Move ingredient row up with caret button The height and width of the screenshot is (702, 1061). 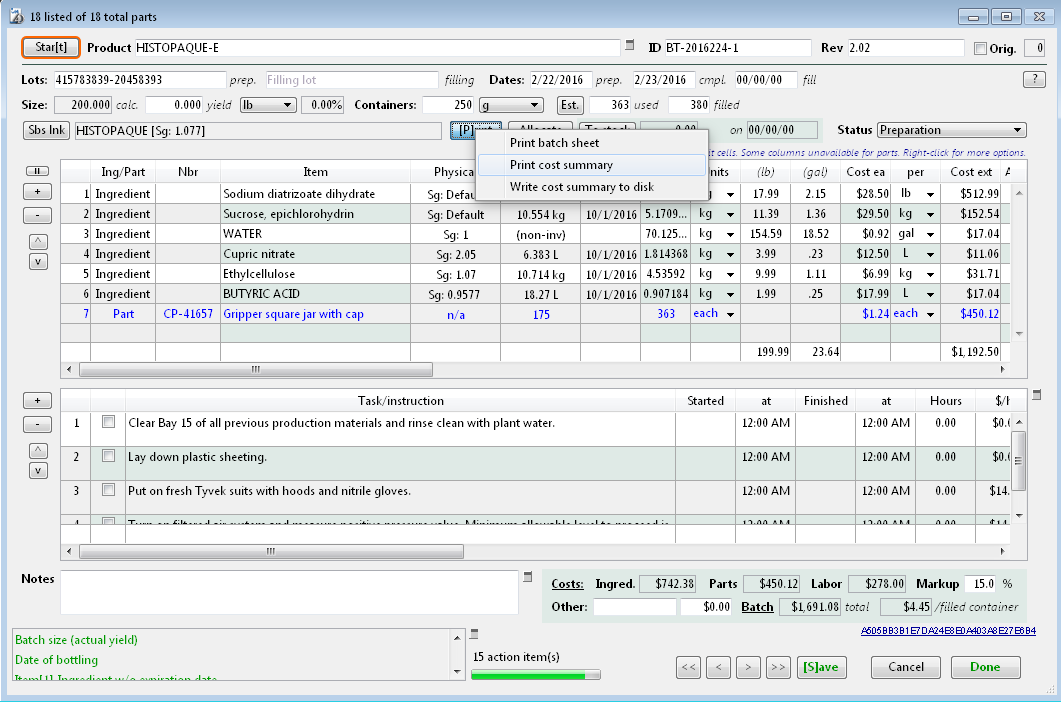[39, 241]
